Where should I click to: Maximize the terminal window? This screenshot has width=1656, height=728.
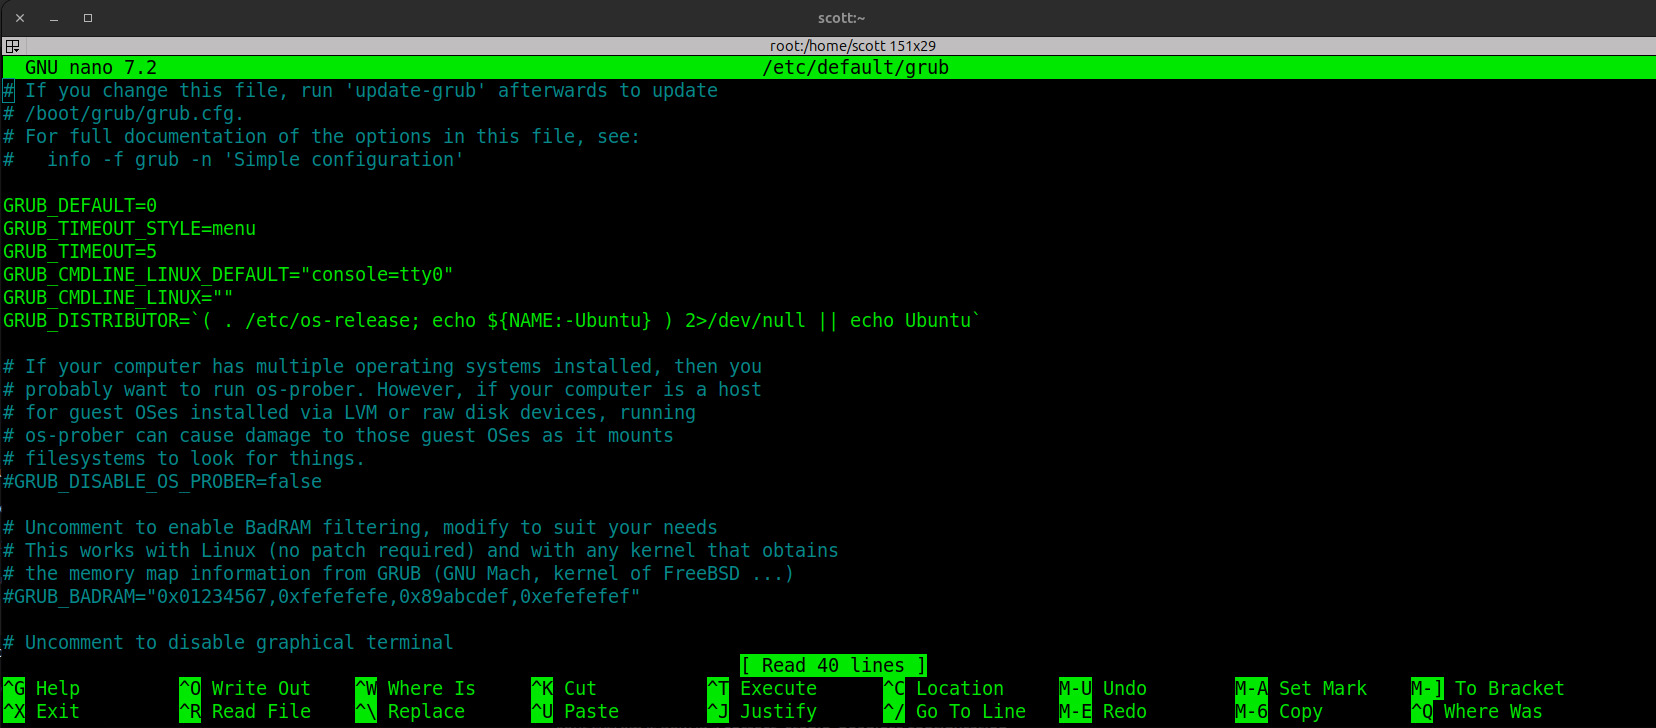point(88,18)
